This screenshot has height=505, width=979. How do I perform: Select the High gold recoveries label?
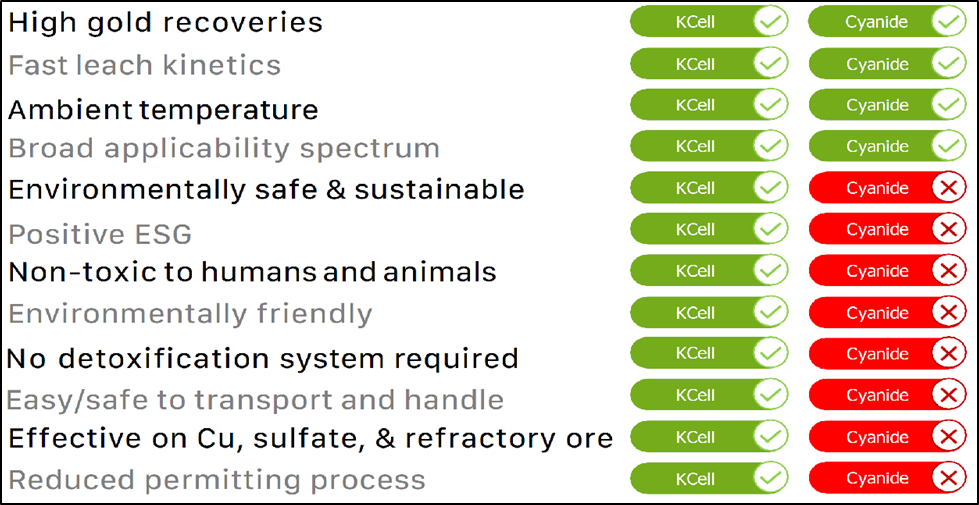(x=166, y=22)
